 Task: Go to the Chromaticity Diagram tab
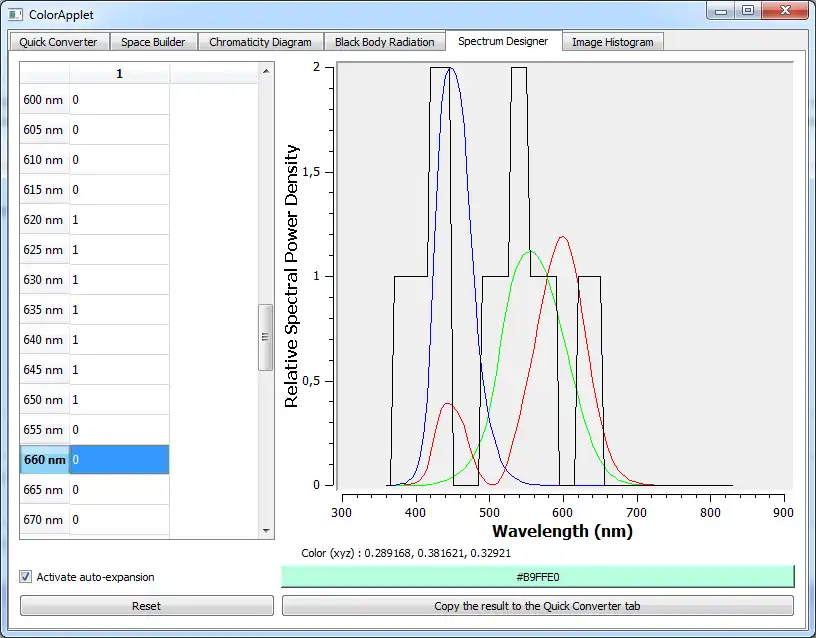(260, 42)
